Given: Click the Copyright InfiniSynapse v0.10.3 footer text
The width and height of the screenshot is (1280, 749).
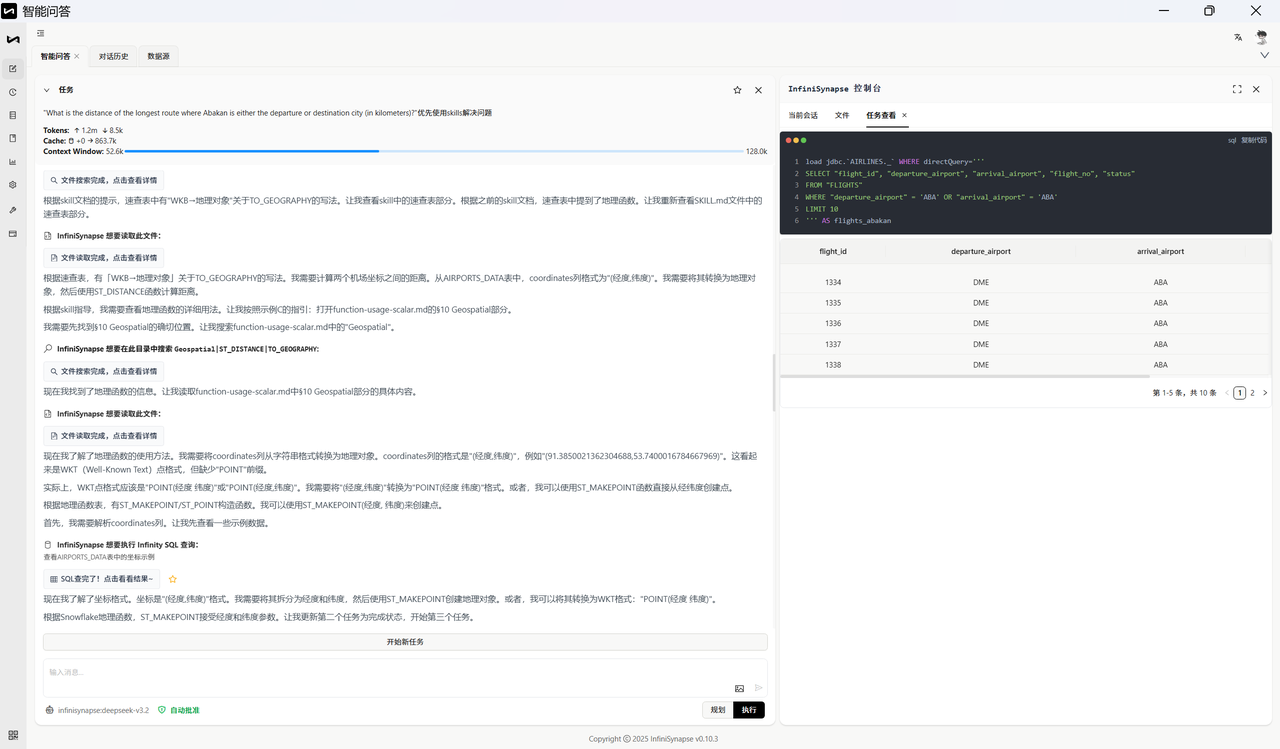Looking at the screenshot, I should (x=653, y=739).
